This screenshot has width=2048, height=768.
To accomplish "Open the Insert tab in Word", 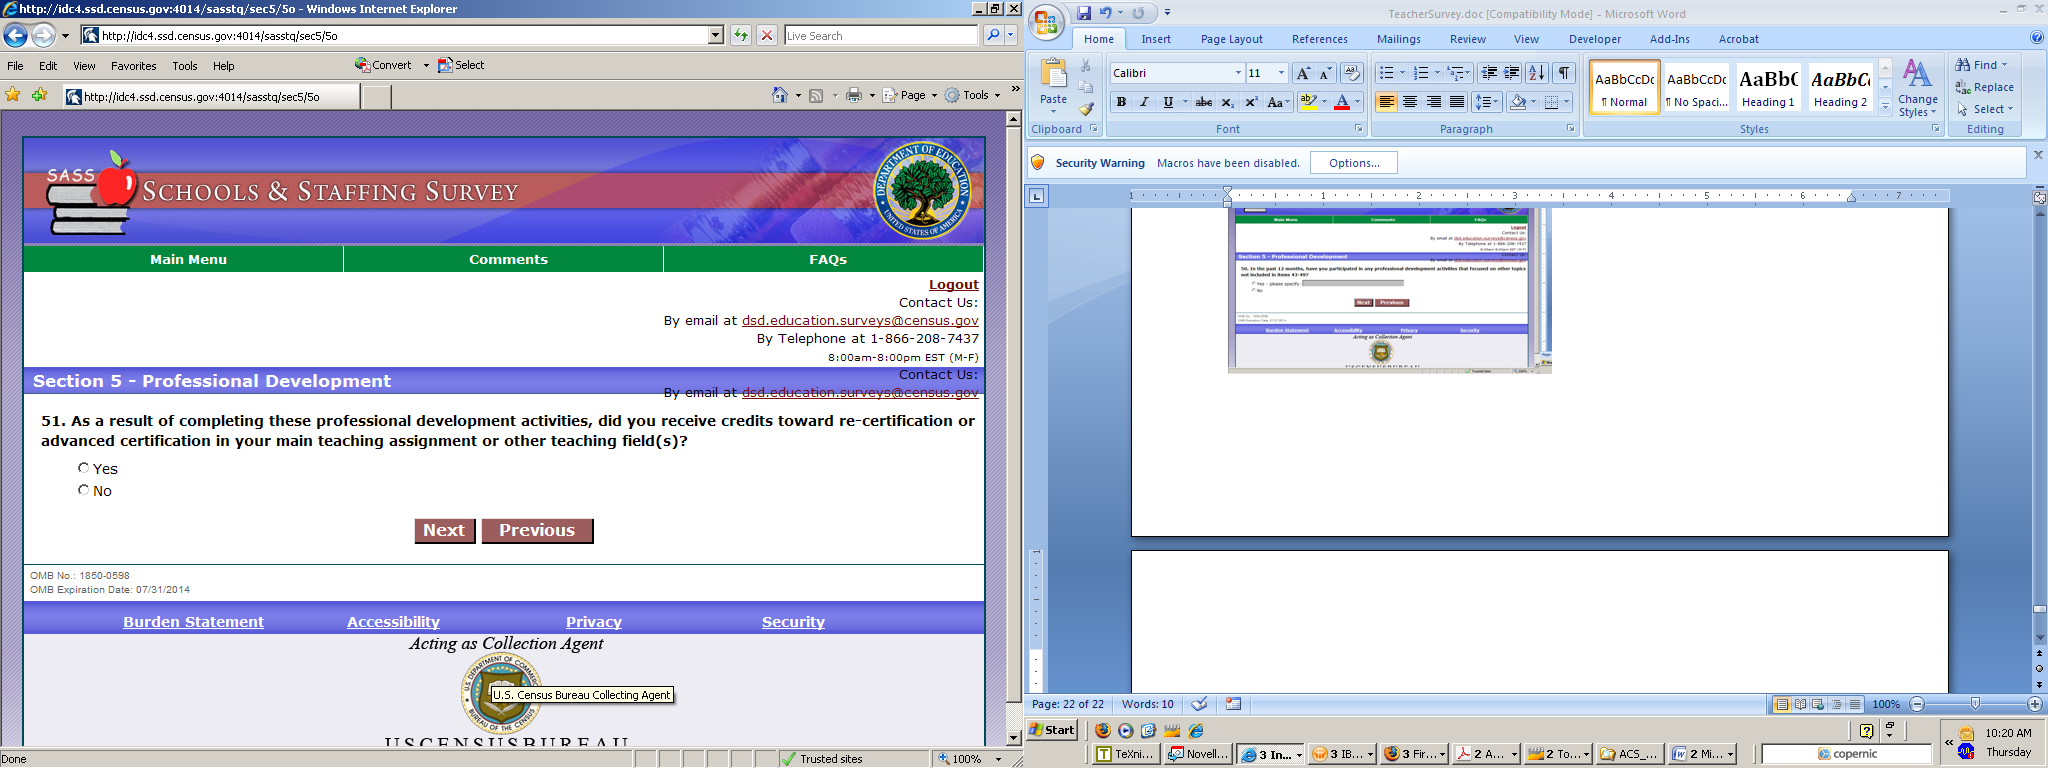I will (x=1156, y=39).
